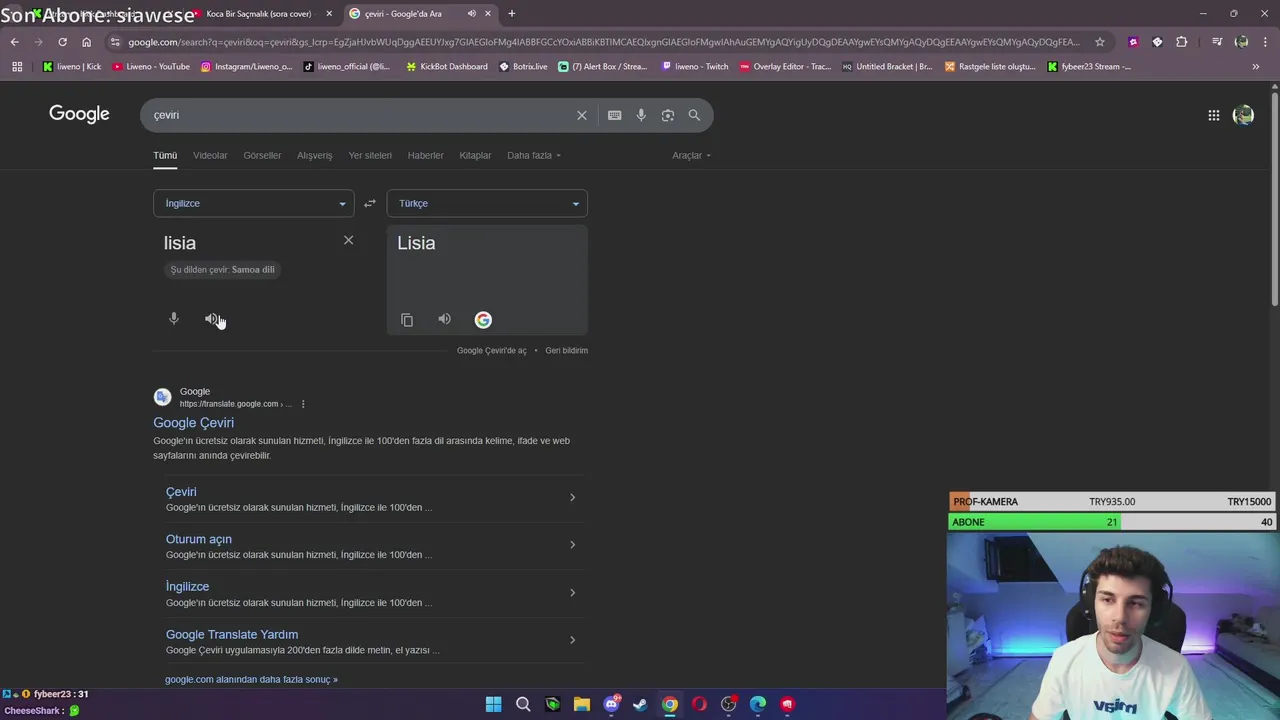Viewport: 1280px width, 720px height.
Task: Open the Türkçe target language dropdown
Action: 487,203
